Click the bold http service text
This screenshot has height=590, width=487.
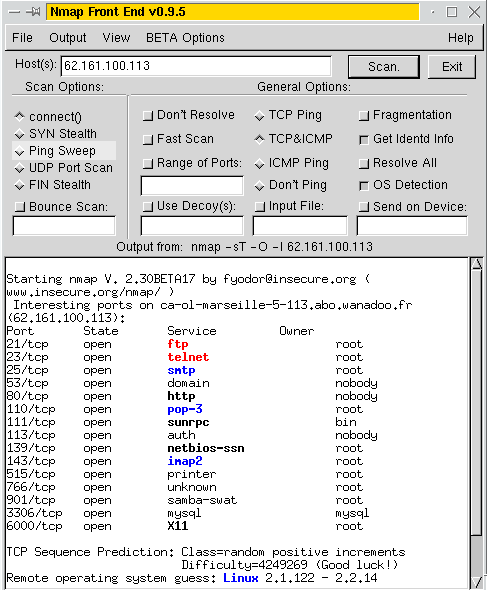181,396
